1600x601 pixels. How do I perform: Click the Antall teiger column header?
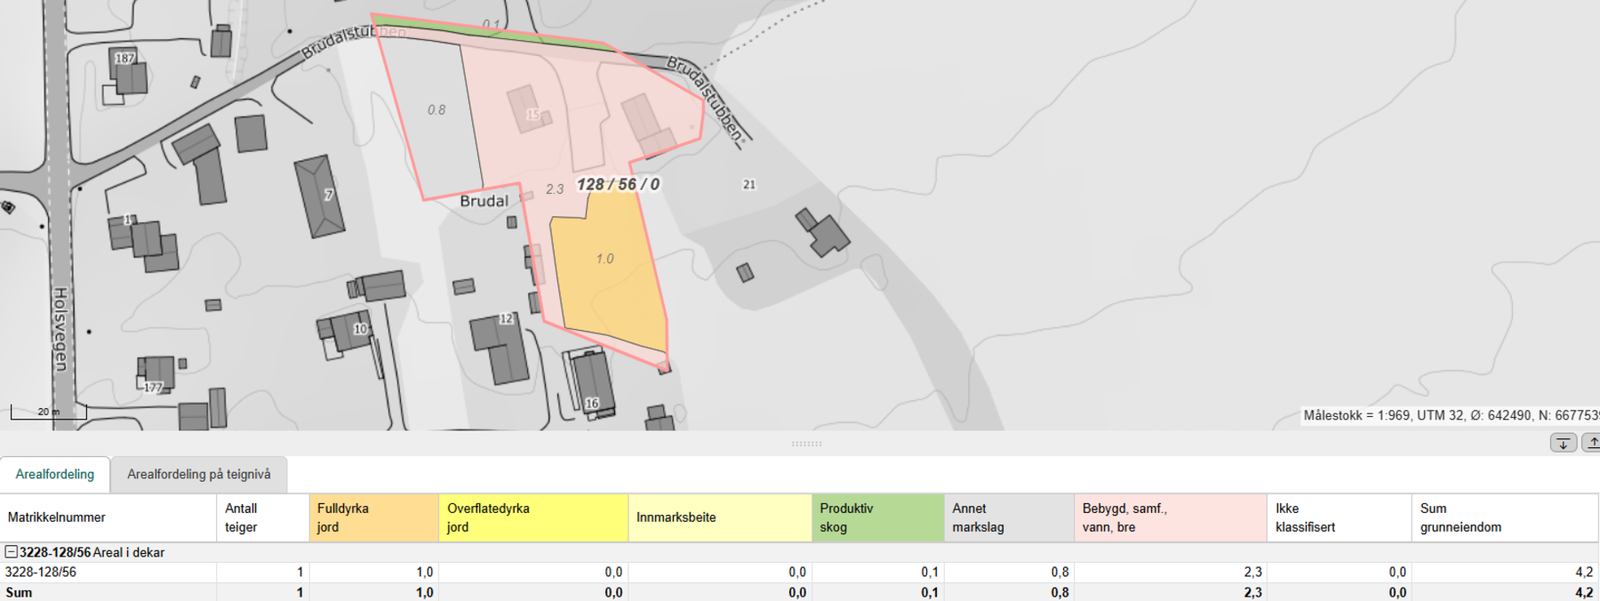pos(262,517)
